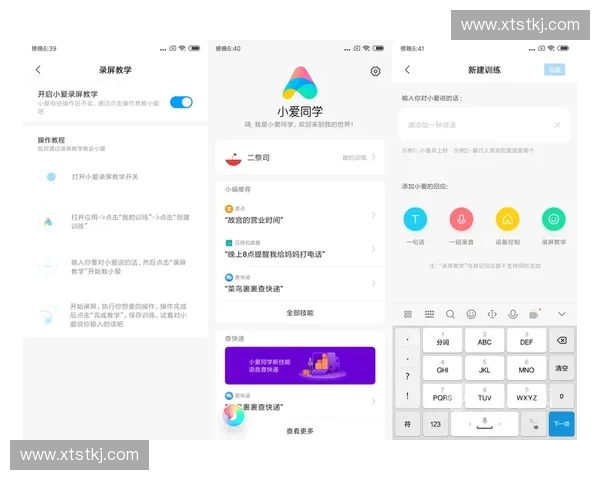
Task: Tap the purple 查快递 promotional banner
Action: (x=300, y=365)
